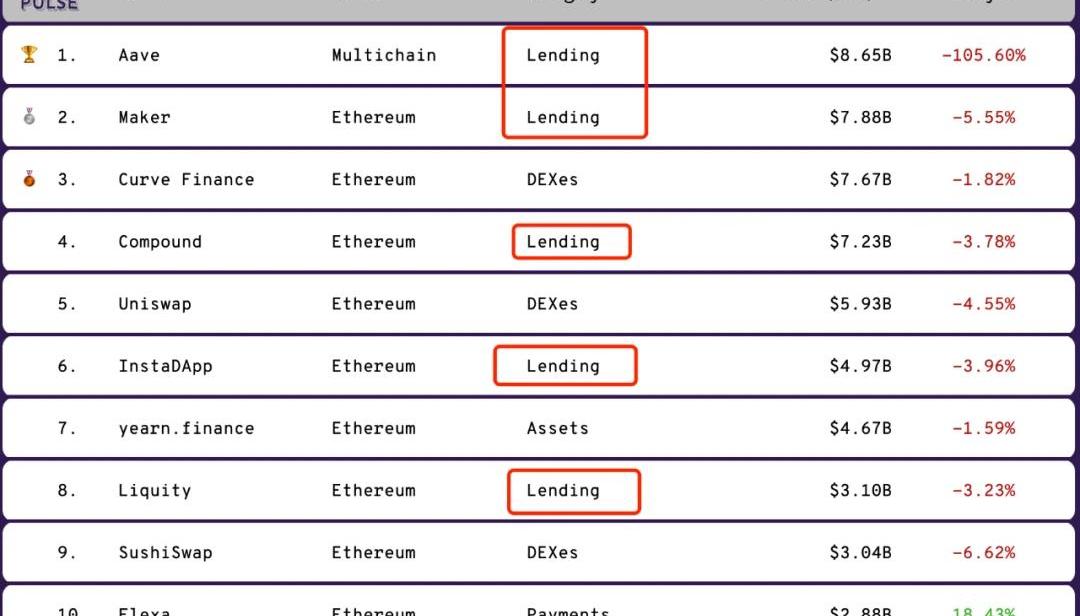1080x616 pixels.
Task: Open the Liquity entry
Action: 155,491
